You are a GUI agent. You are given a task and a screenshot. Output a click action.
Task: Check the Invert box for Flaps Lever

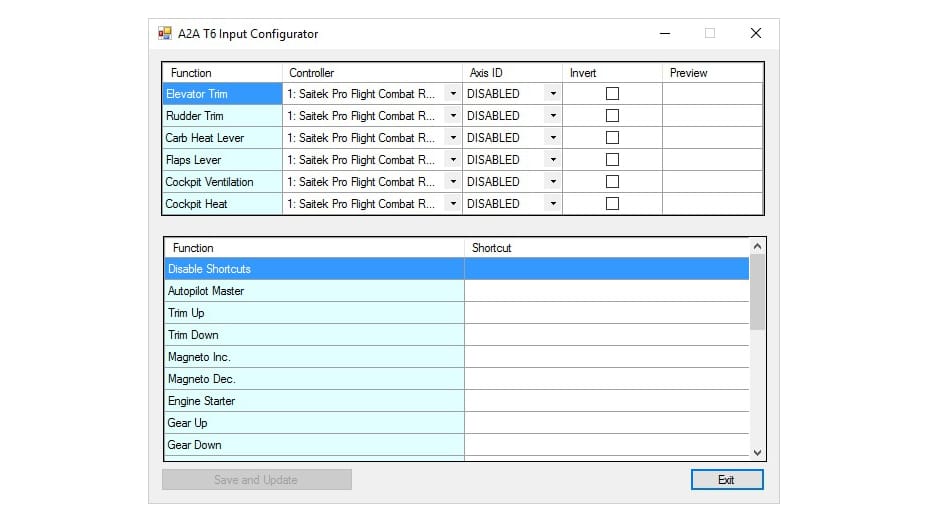point(612,160)
